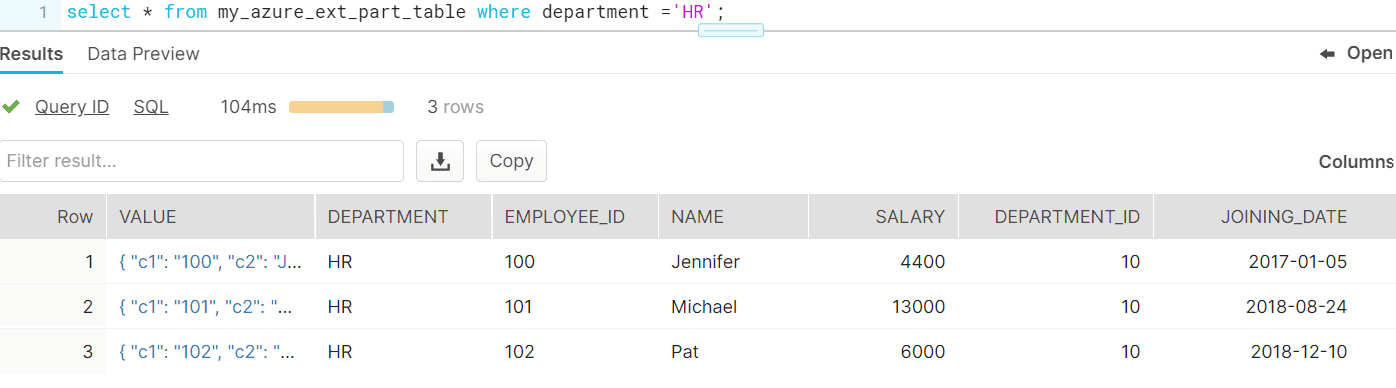
Task: Open the Query ID link
Action: point(72,107)
